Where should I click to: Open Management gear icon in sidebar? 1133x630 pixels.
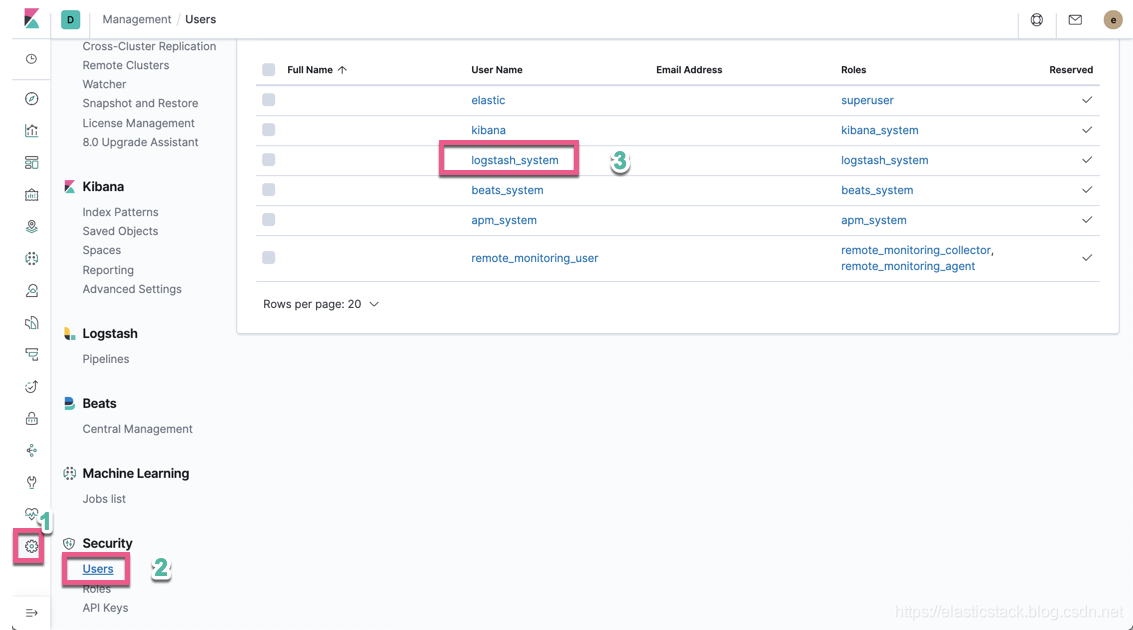[x=31, y=547]
